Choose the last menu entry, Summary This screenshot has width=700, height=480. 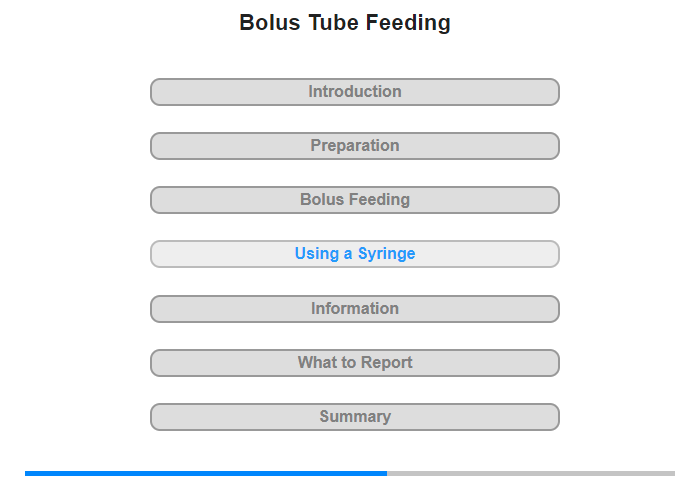point(354,417)
